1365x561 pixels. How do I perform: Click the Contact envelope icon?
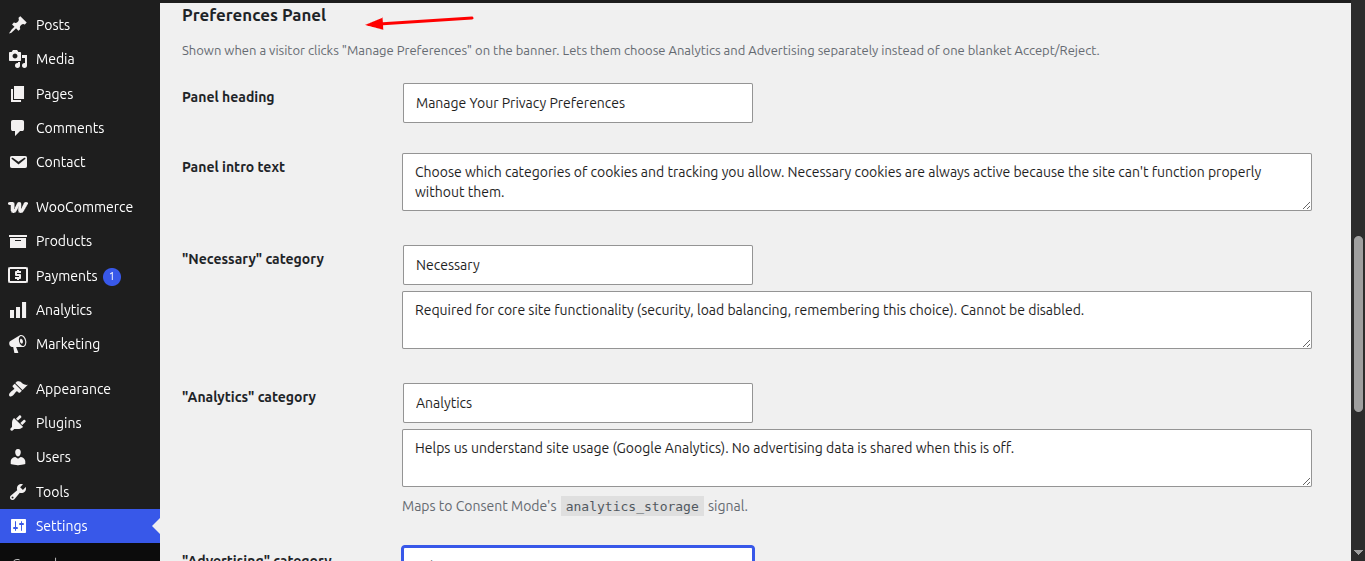18,162
